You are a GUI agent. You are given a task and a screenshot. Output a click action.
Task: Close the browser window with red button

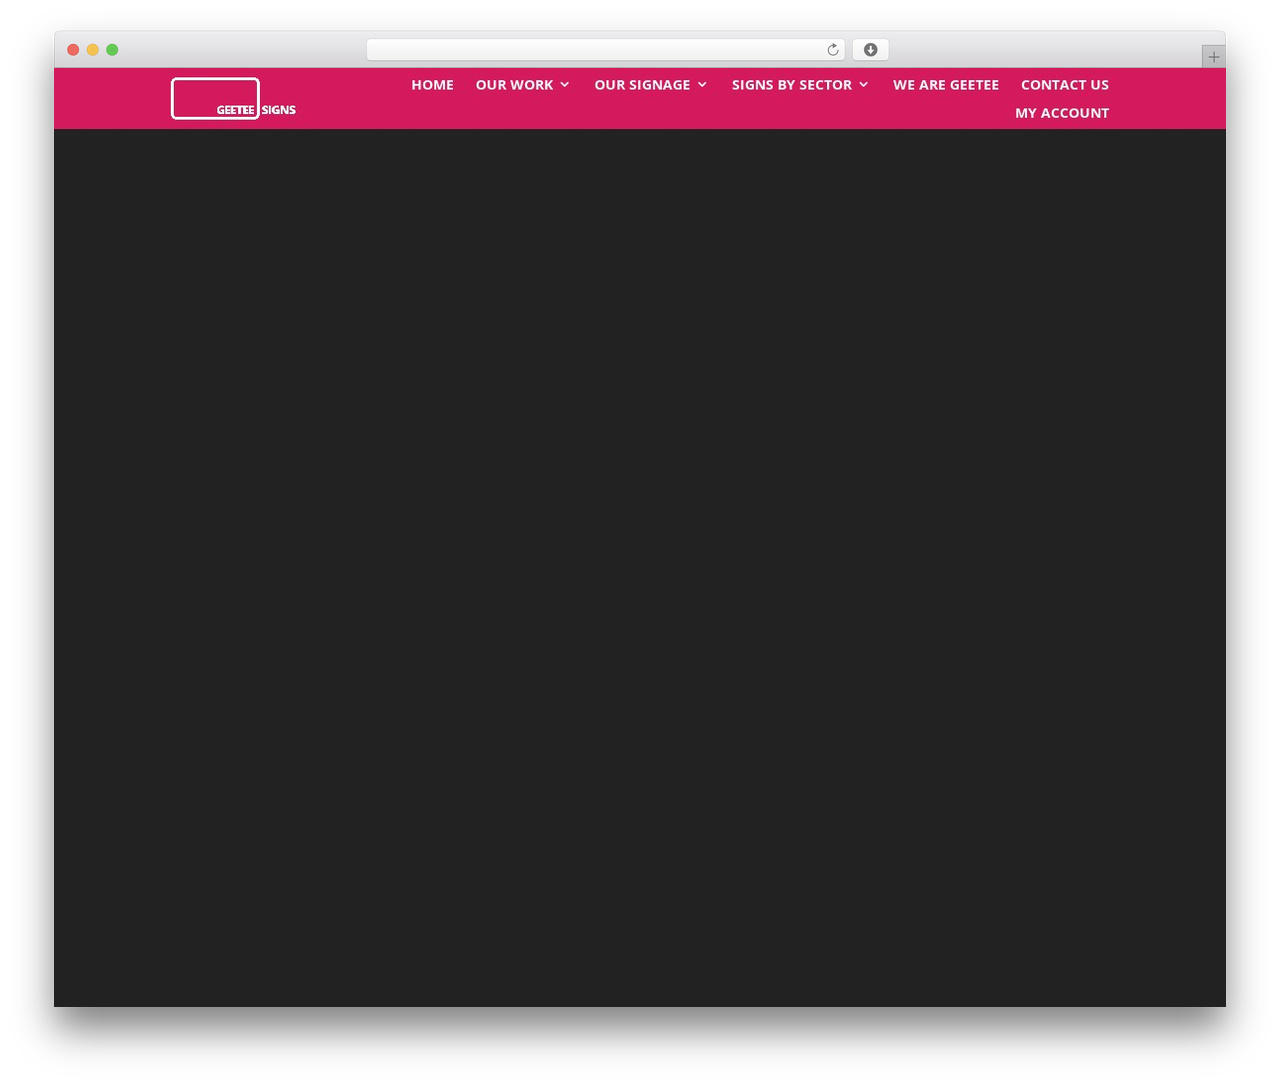73,50
